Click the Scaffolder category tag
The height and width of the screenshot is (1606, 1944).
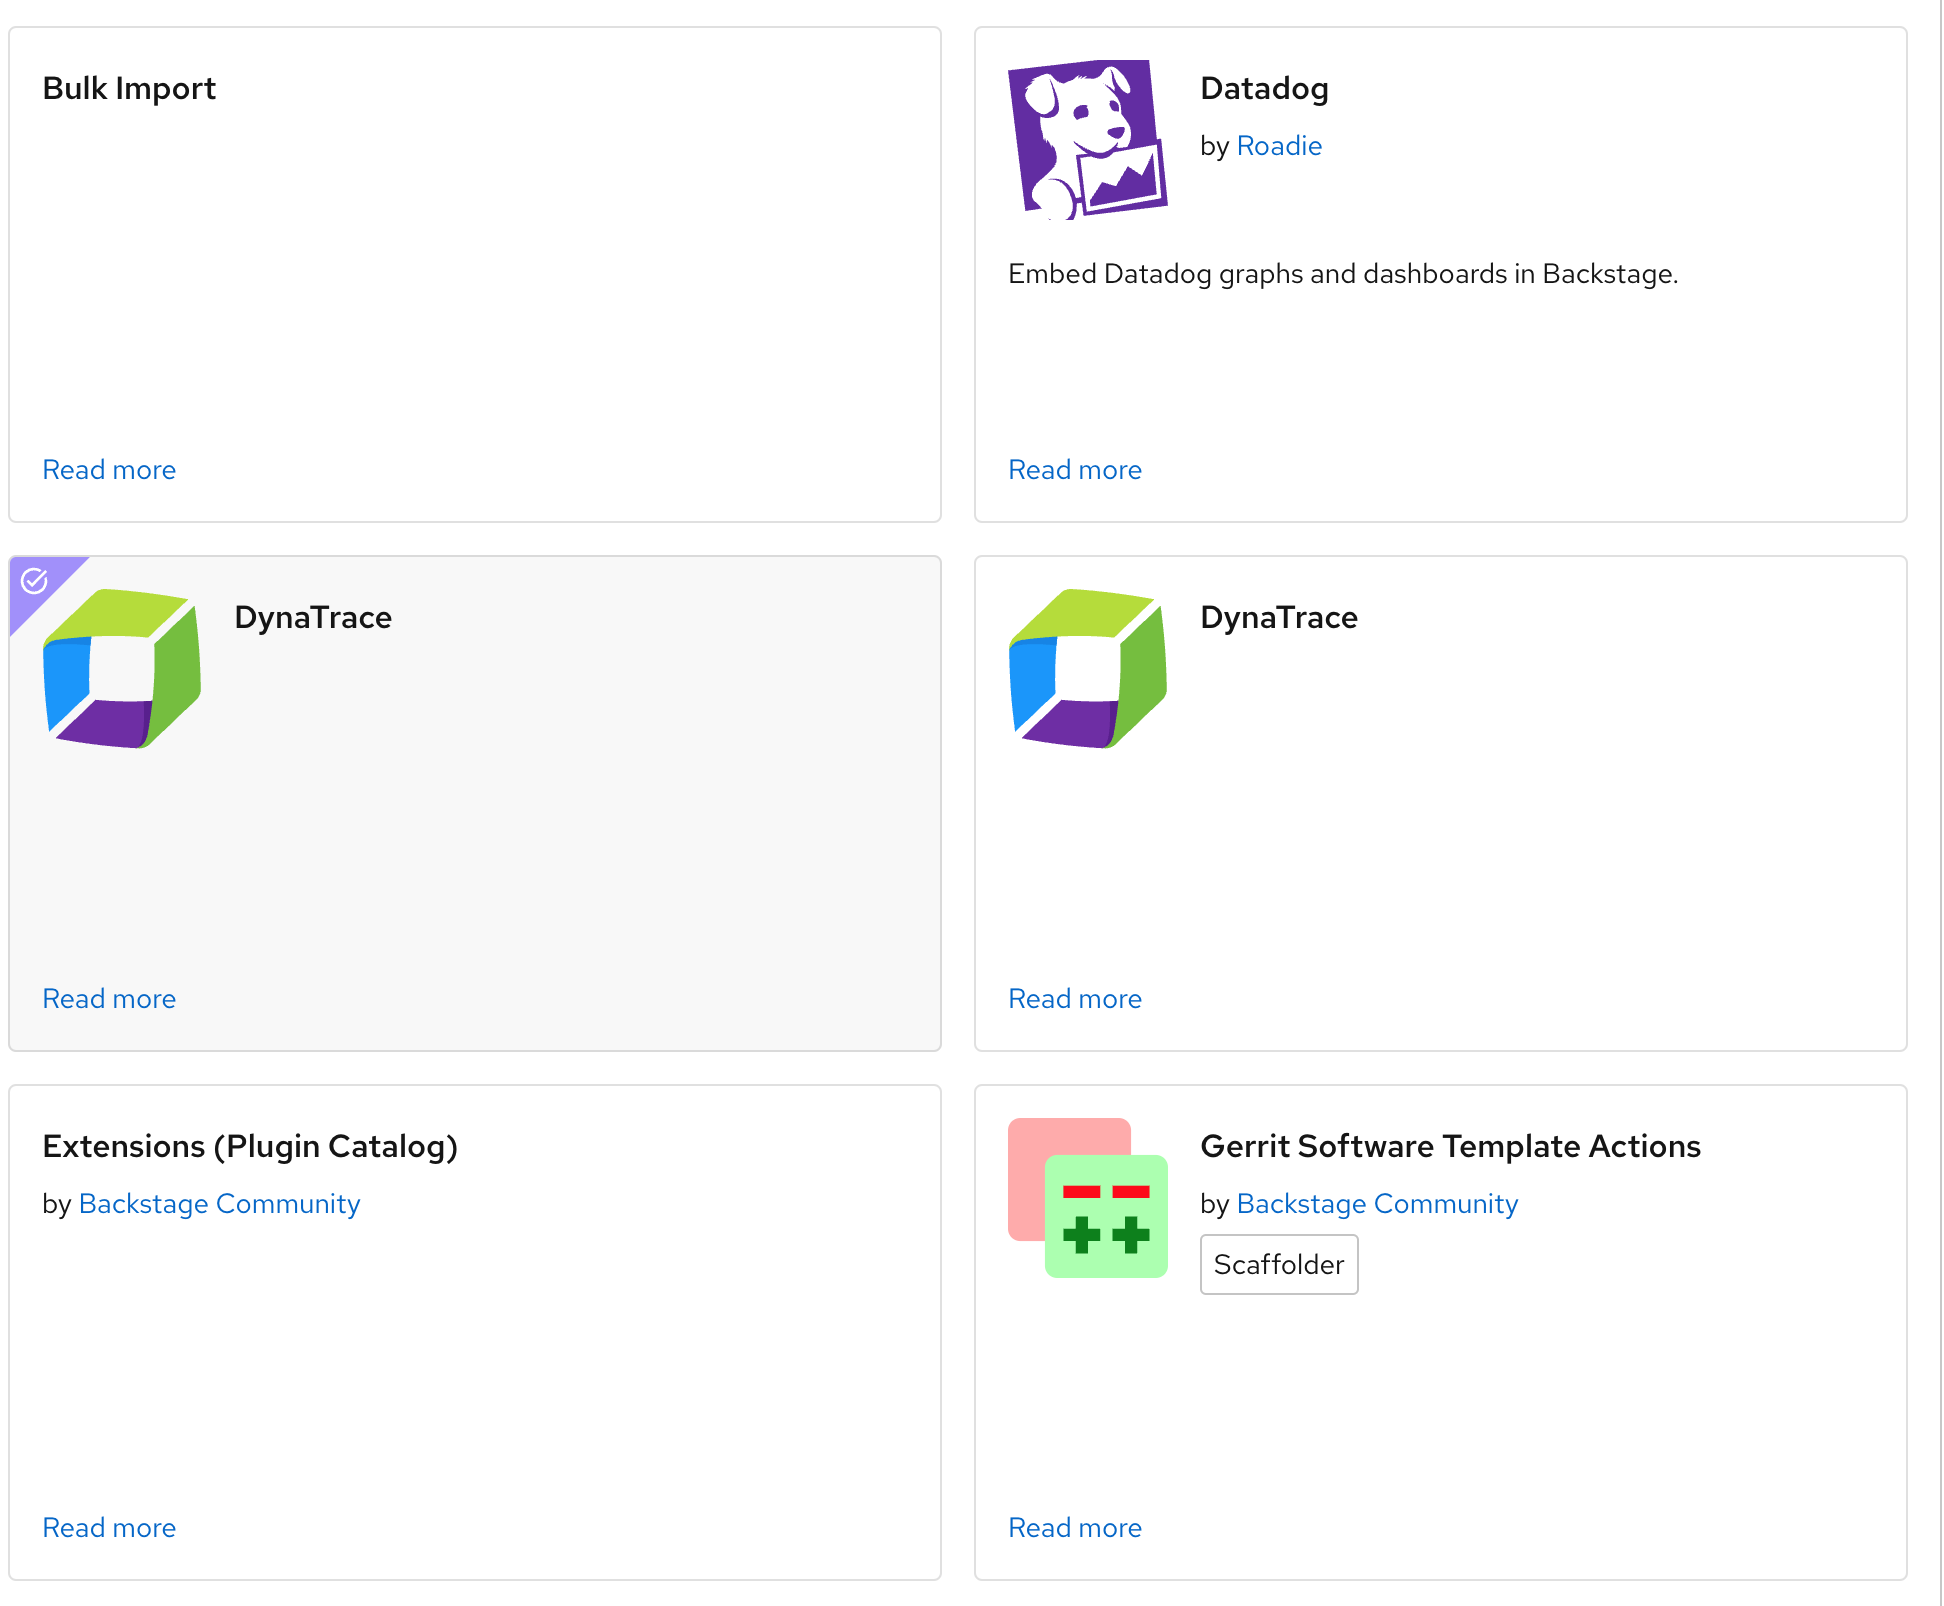click(1278, 1265)
